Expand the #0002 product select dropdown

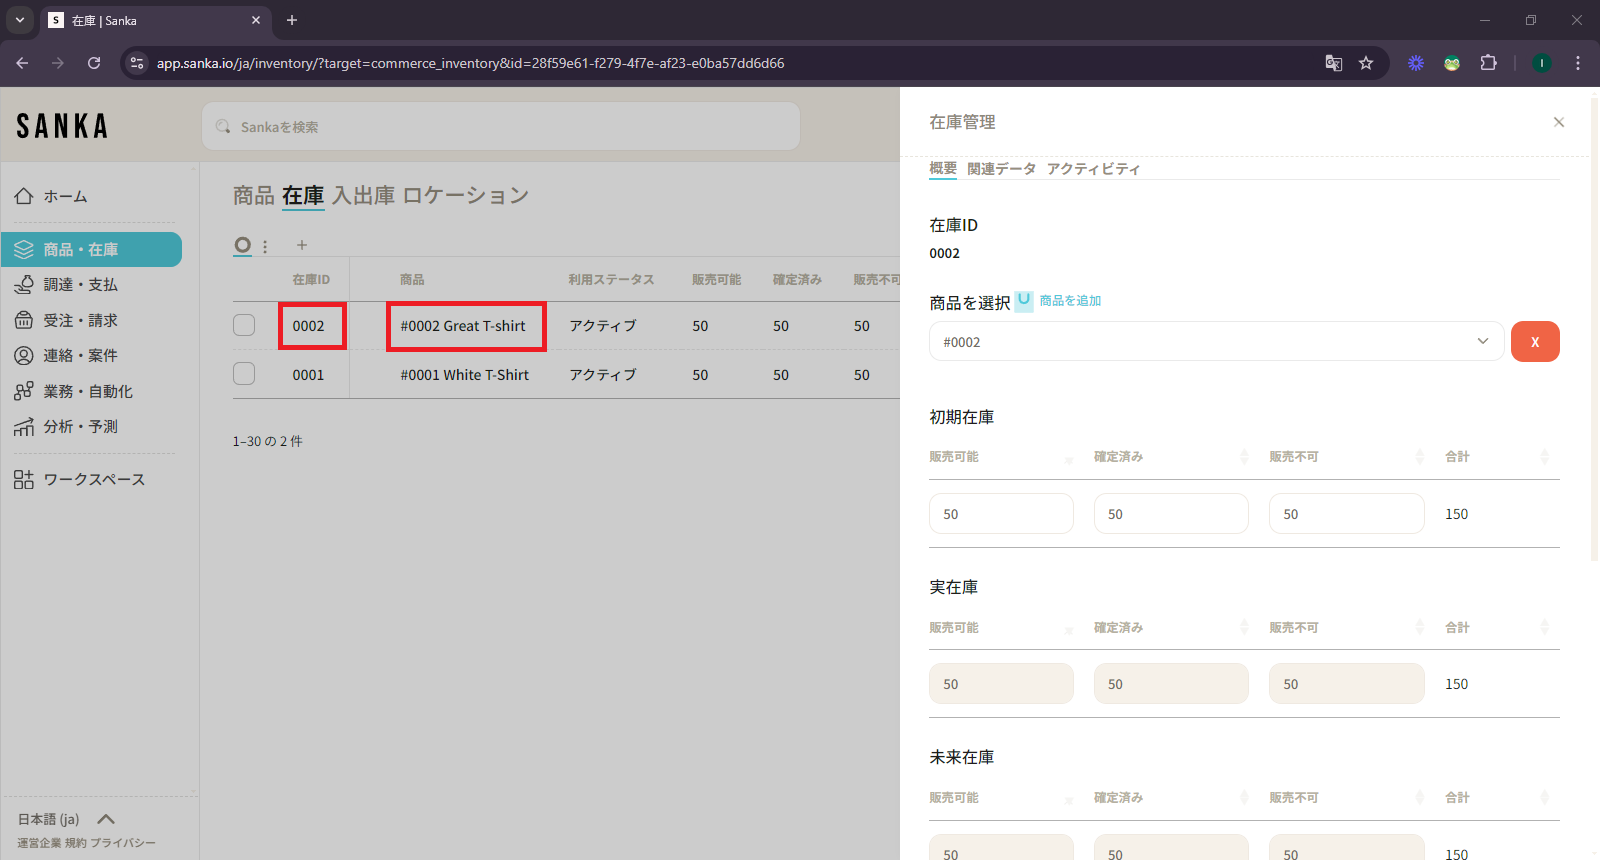click(x=1482, y=342)
